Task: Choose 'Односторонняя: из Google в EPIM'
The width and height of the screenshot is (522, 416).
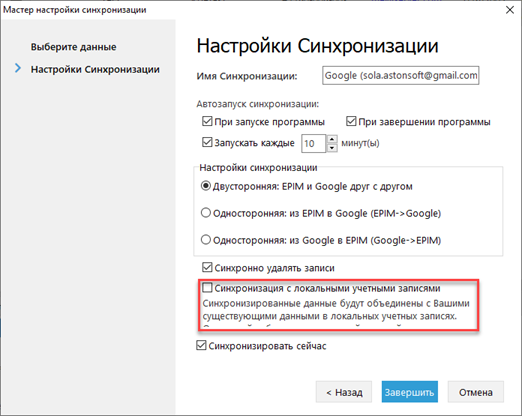Action: (206, 240)
